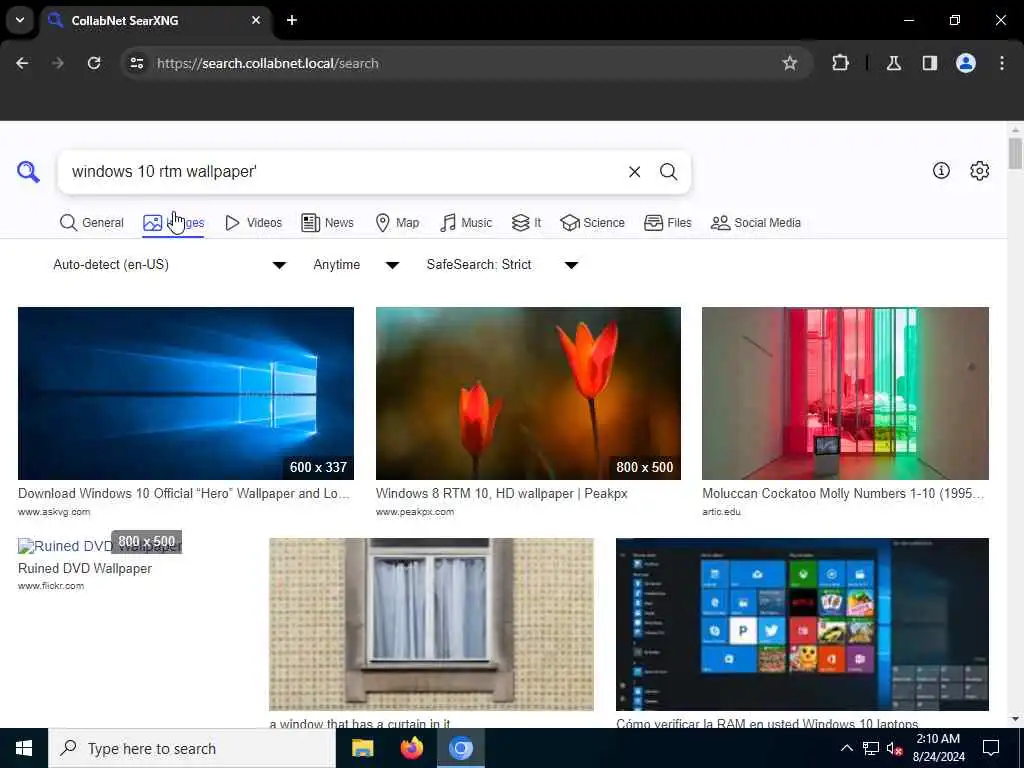1024x768 pixels.
Task: Click the www.peakpx.com source text
Action: [x=415, y=512]
